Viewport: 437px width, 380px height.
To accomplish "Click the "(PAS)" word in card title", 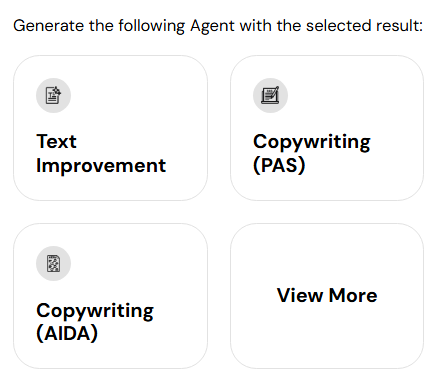I will 279,165.
